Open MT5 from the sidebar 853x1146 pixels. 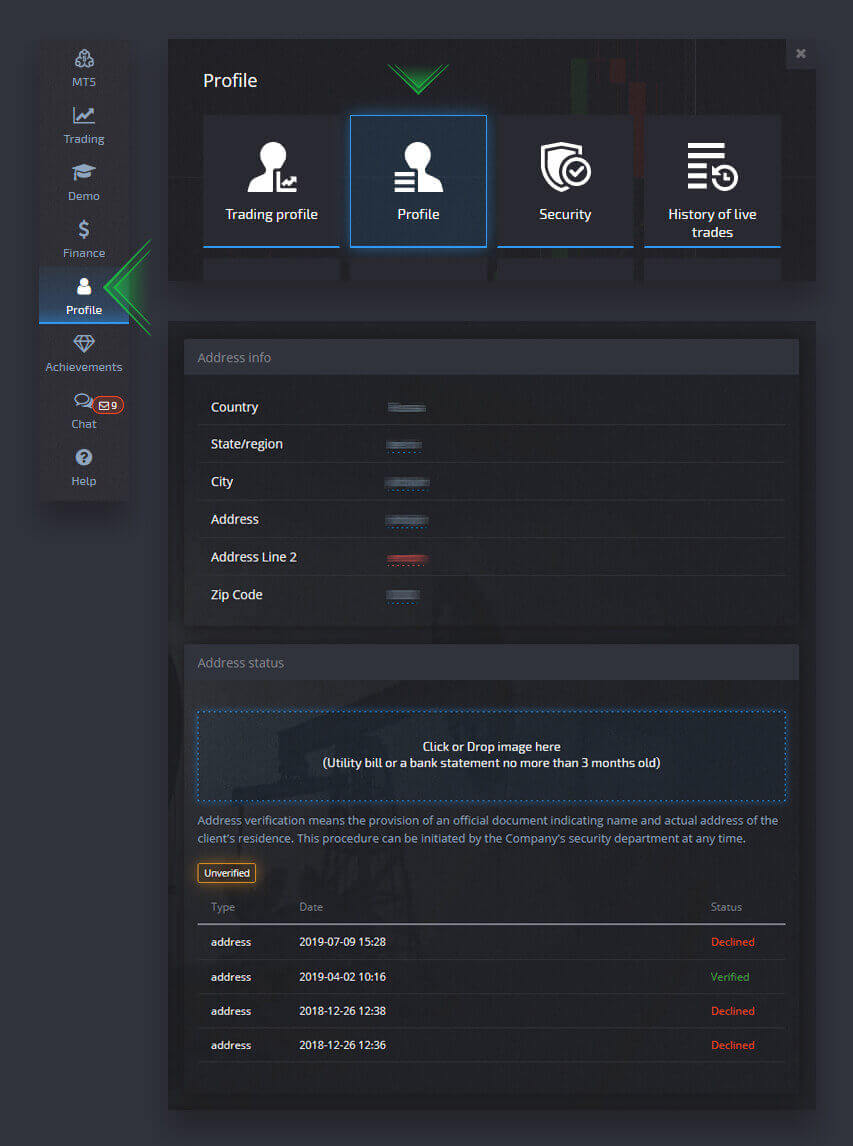click(84, 67)
